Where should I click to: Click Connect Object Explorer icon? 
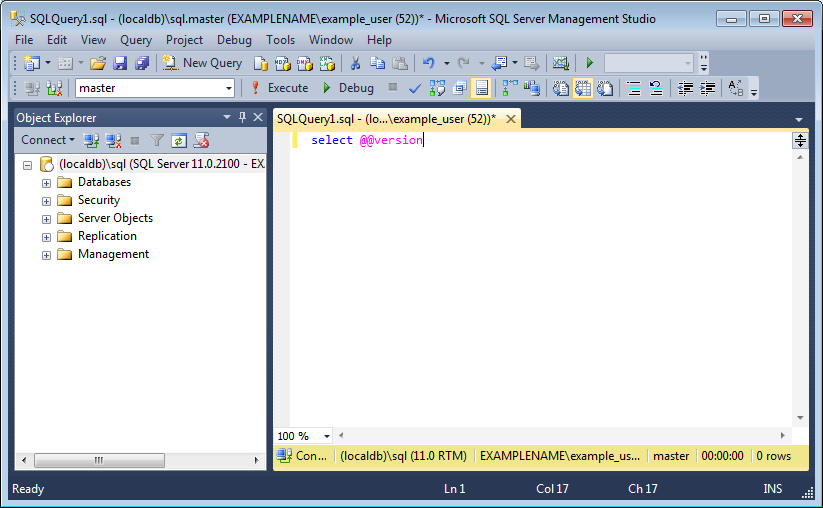[x=91, y=141]
